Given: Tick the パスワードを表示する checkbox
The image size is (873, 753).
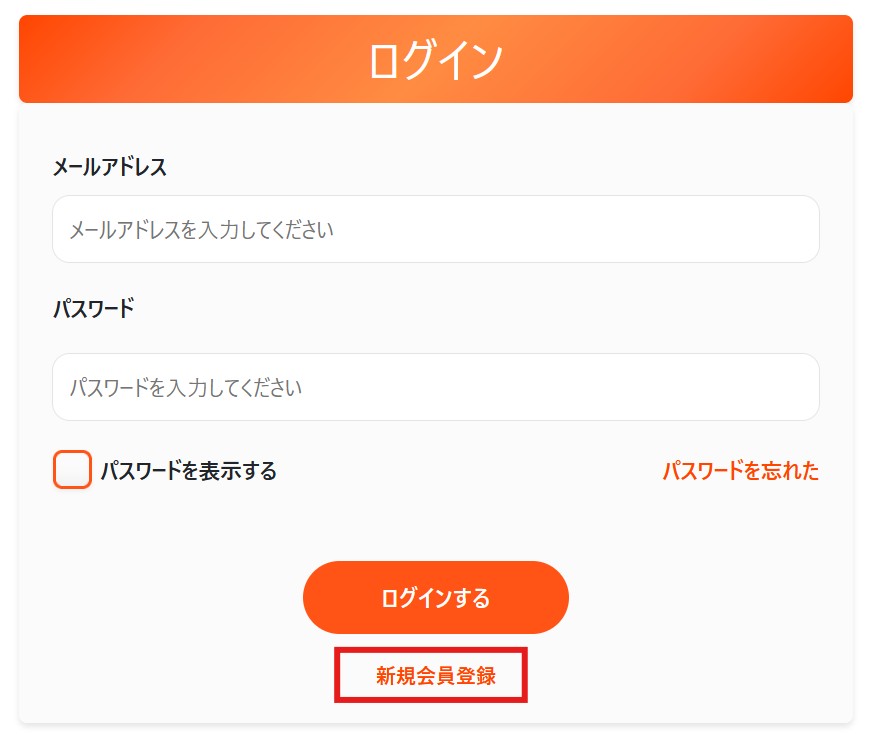Looking at the screenshot, I should [x=72, y=470].
